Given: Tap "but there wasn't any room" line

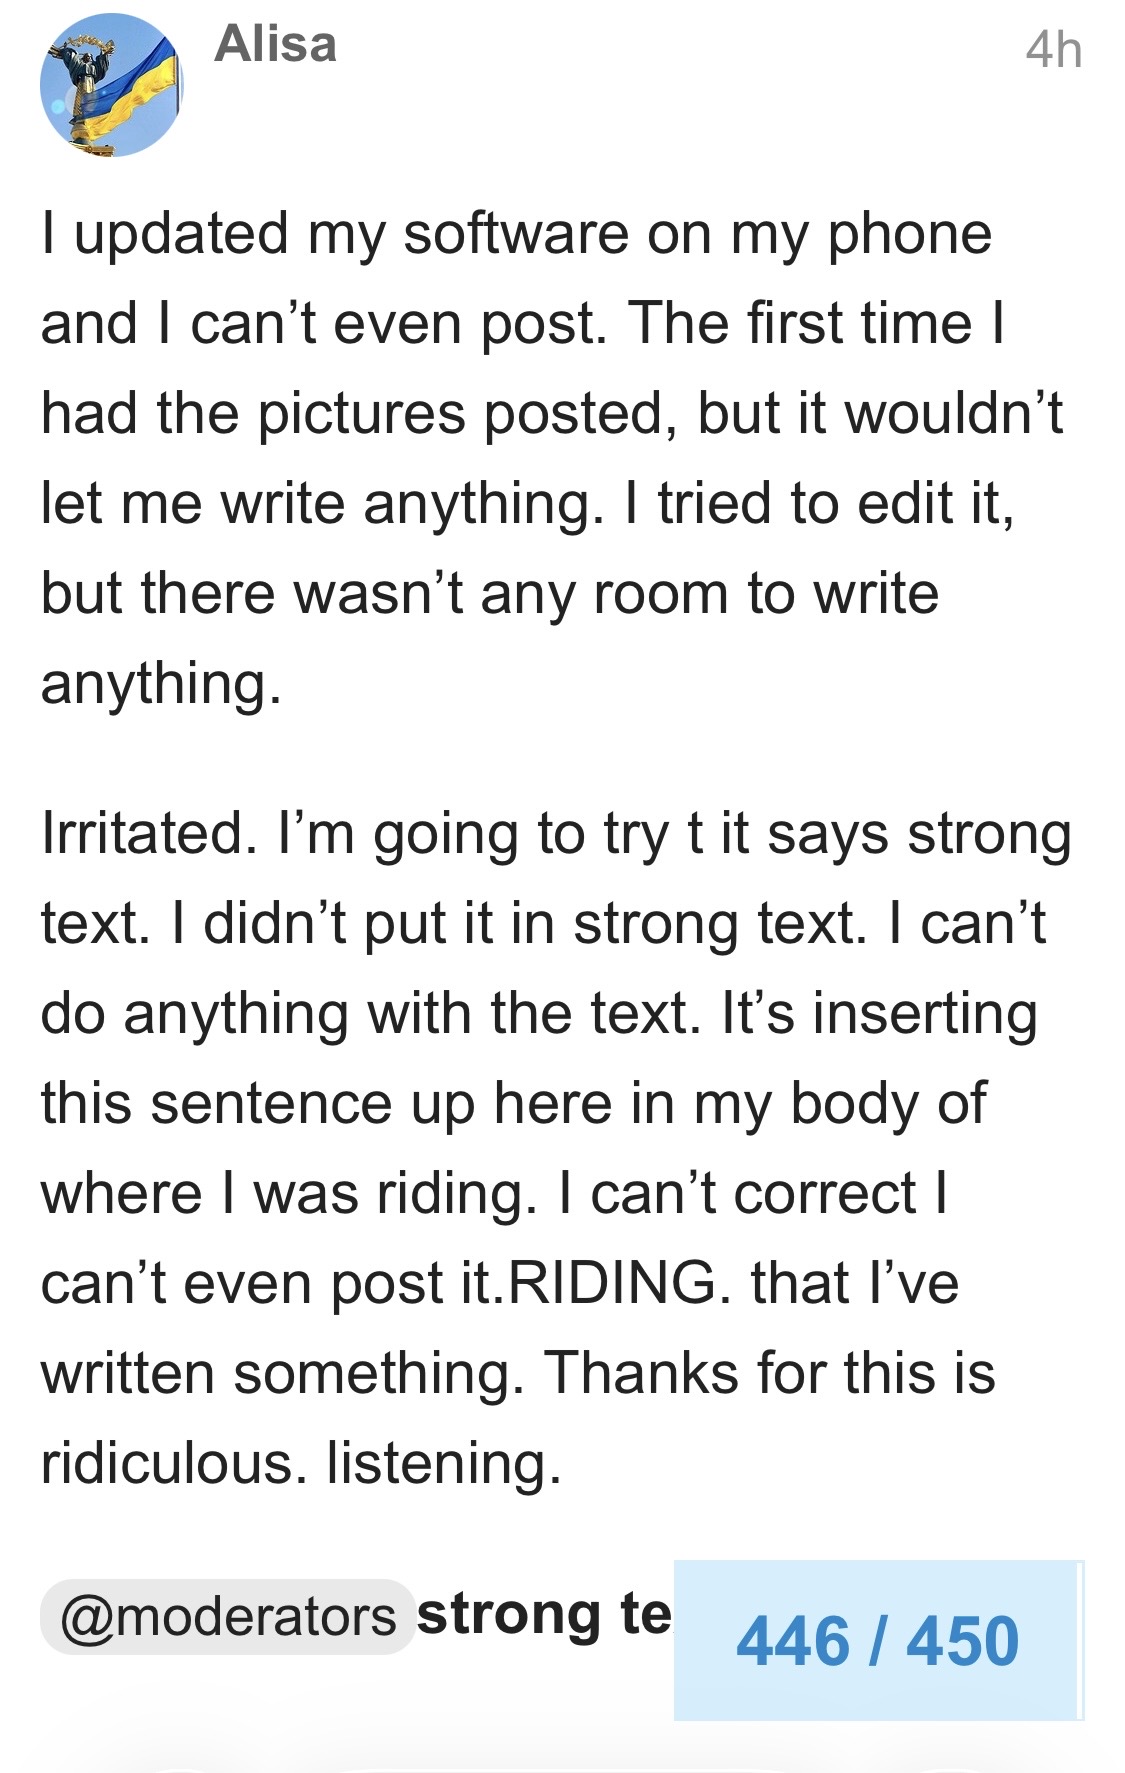Looking at the screenshot, I should (x=489, y=593).
